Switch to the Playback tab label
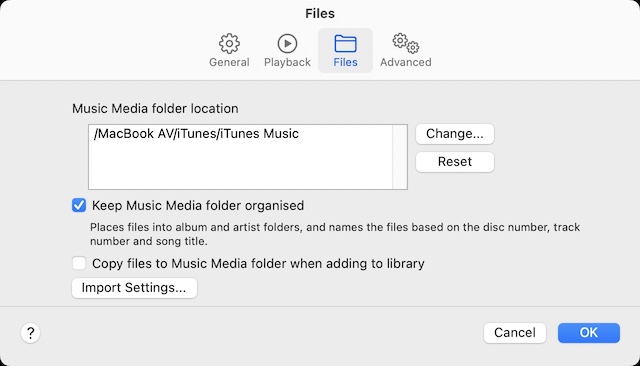640x366 pixels. (x=287, y=62)
